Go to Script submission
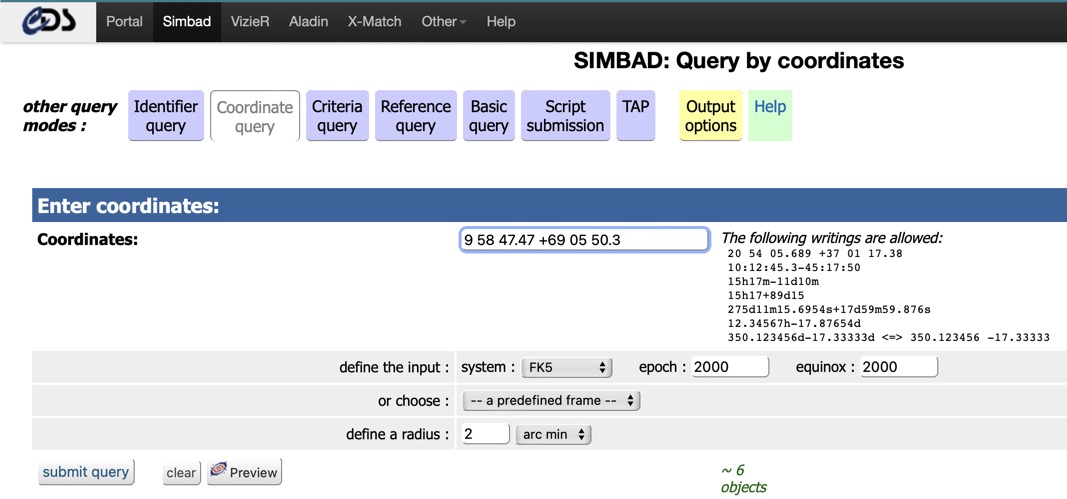Screen dimensions: 1067x499 [x=565, y=116]
